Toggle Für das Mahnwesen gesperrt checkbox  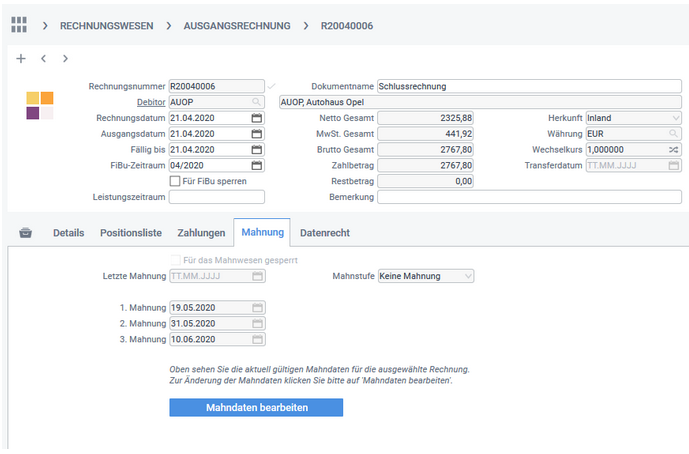[x=176, y=260]
